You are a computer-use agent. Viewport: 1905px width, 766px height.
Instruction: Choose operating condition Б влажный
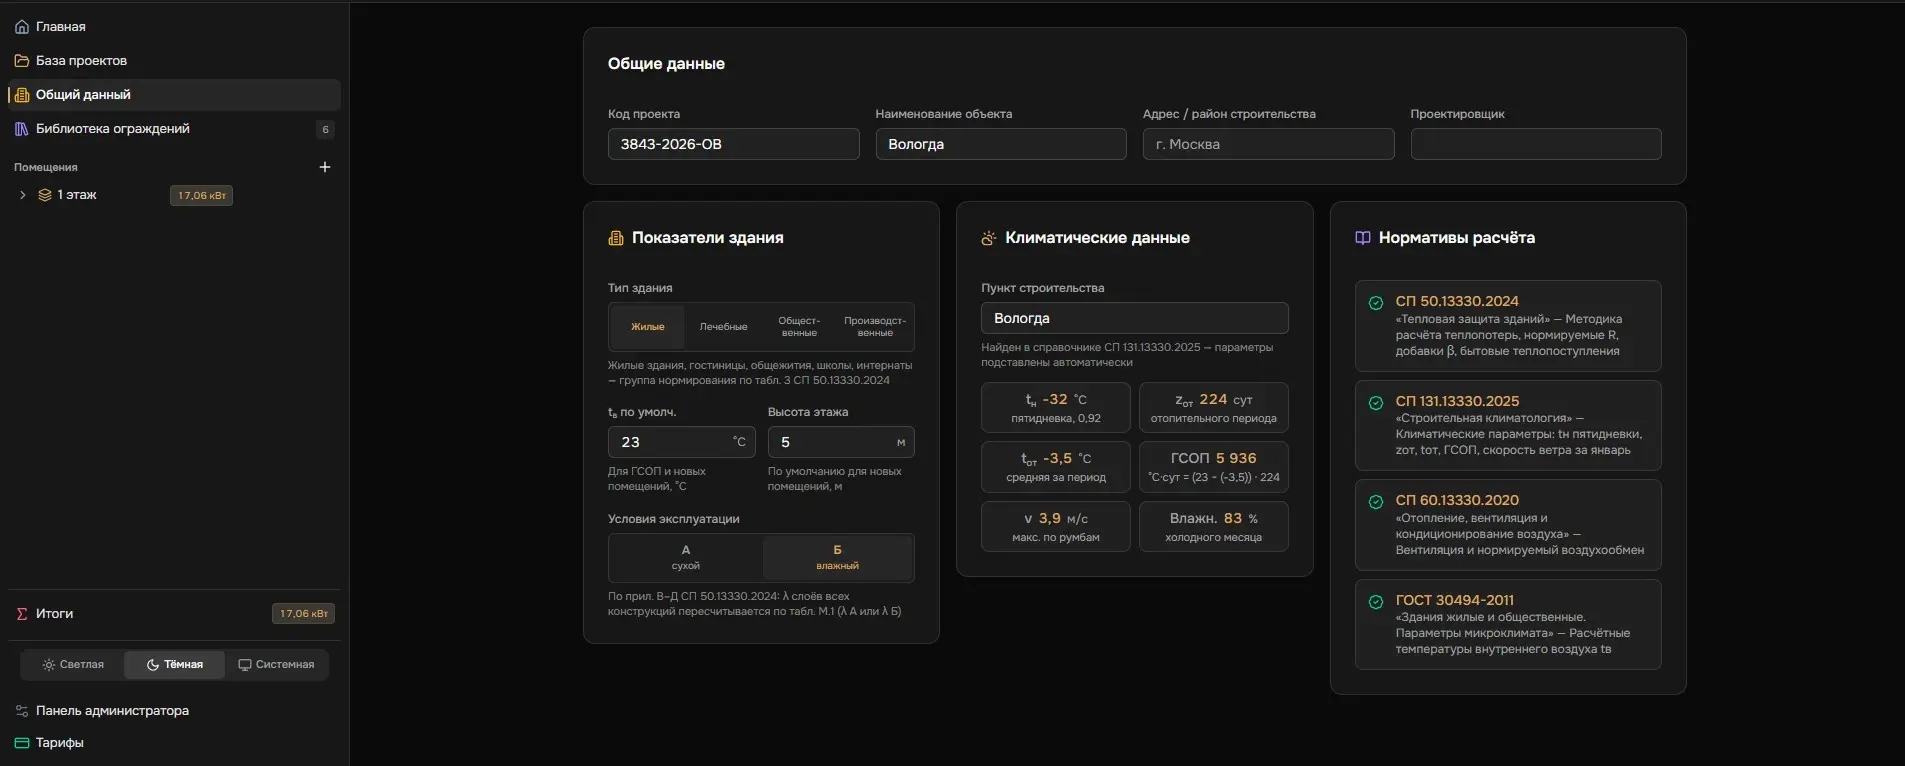[838, 557]
